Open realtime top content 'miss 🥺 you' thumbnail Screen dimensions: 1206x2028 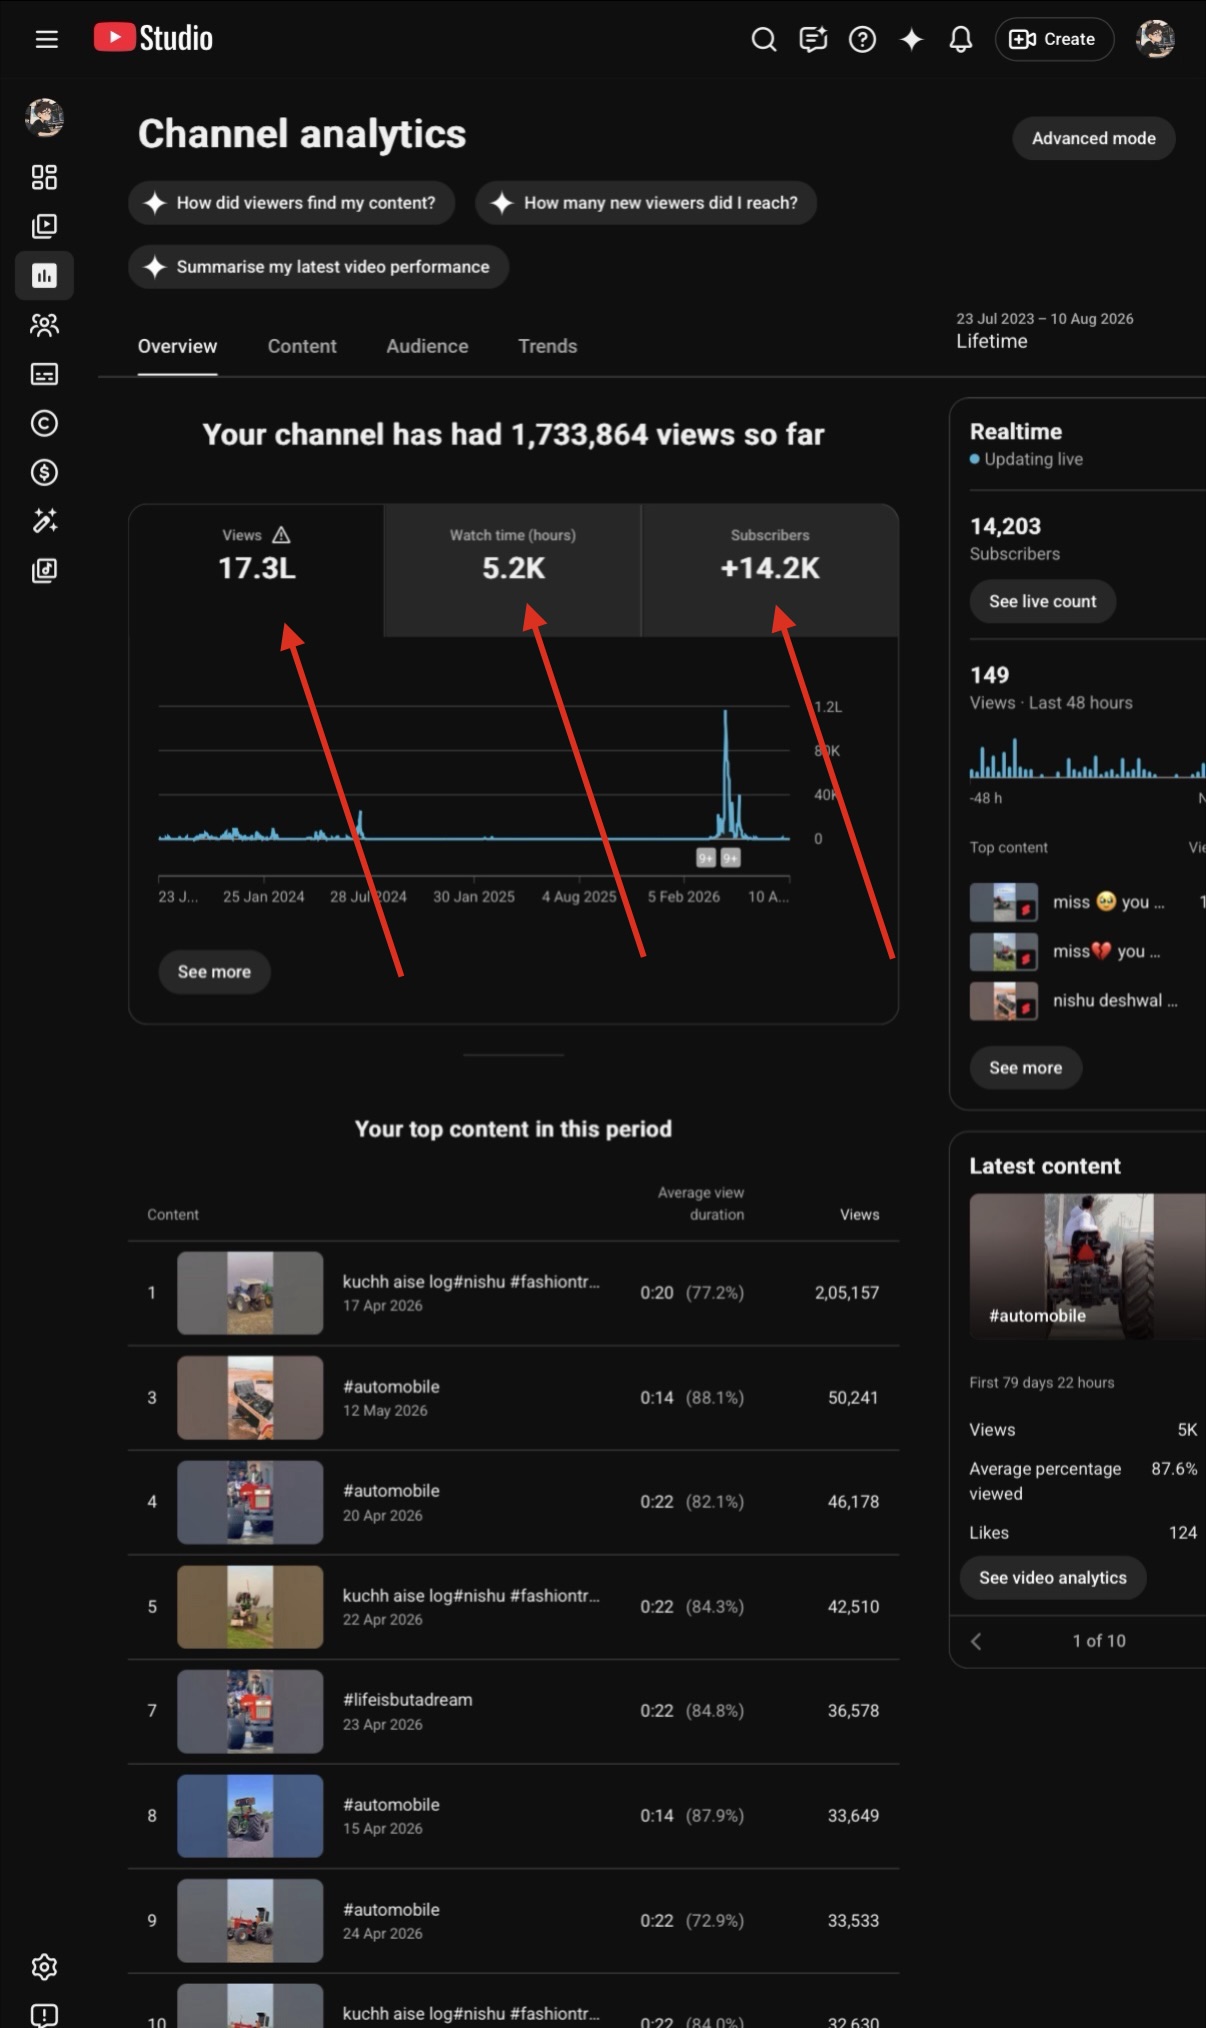1003,902
